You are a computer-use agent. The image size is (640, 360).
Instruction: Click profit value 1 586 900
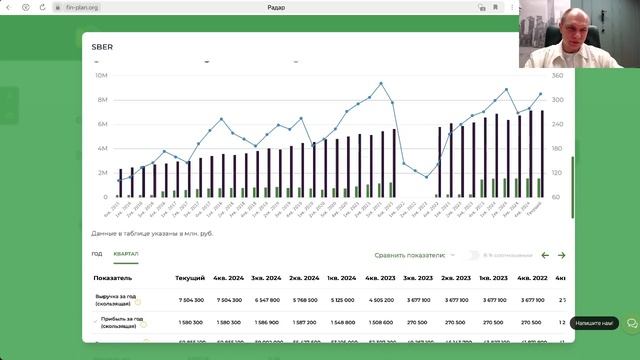(x=267, y=322)
